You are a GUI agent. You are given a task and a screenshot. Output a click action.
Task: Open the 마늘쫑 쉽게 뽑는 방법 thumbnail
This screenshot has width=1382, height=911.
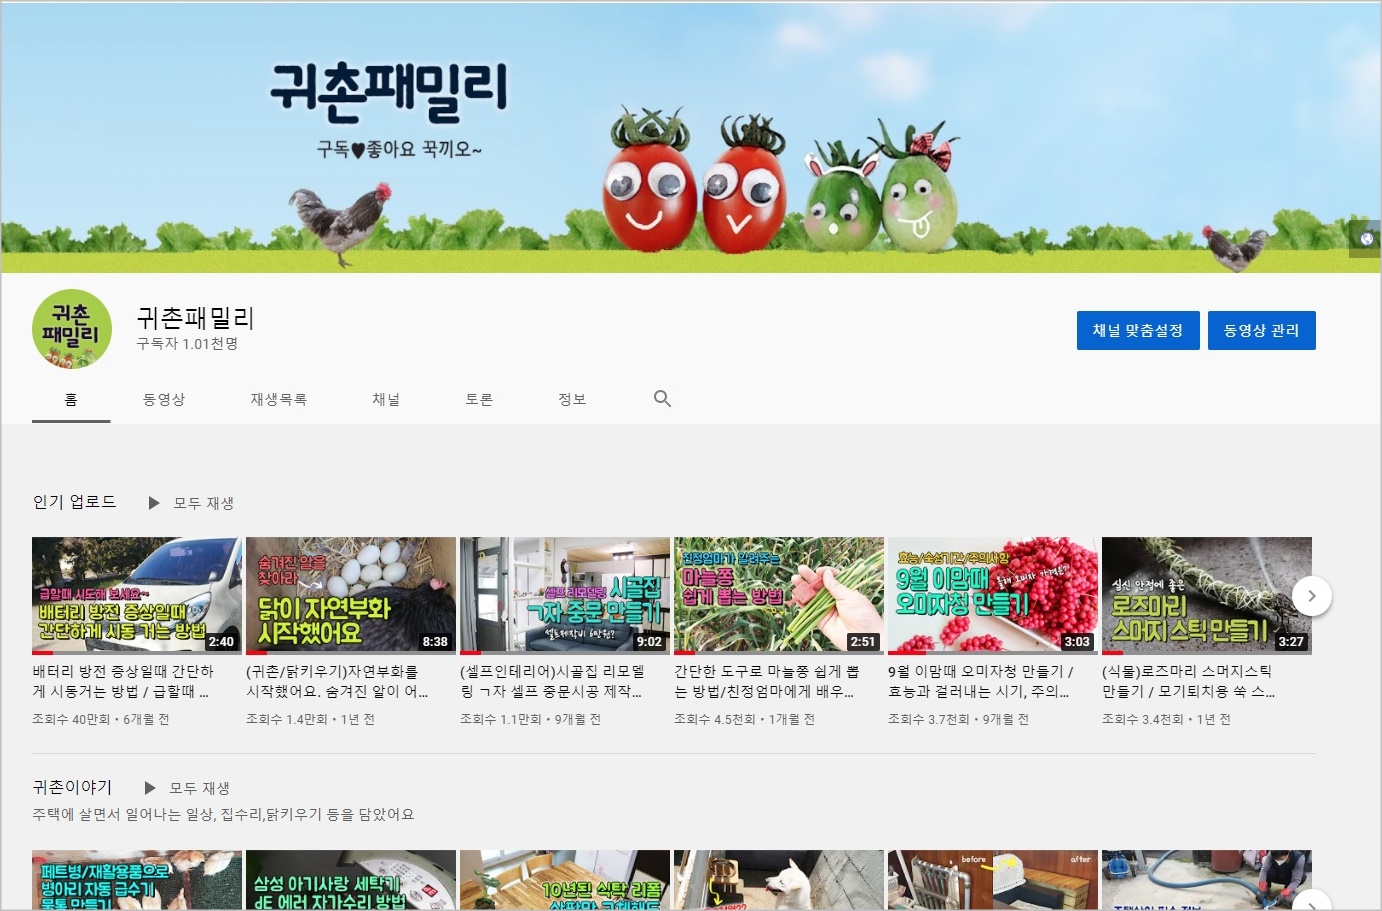click(x=779, y=596)
